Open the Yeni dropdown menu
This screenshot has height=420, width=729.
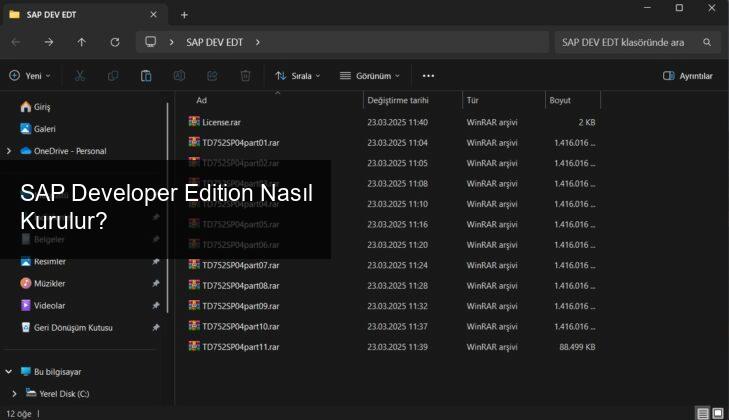30,75
